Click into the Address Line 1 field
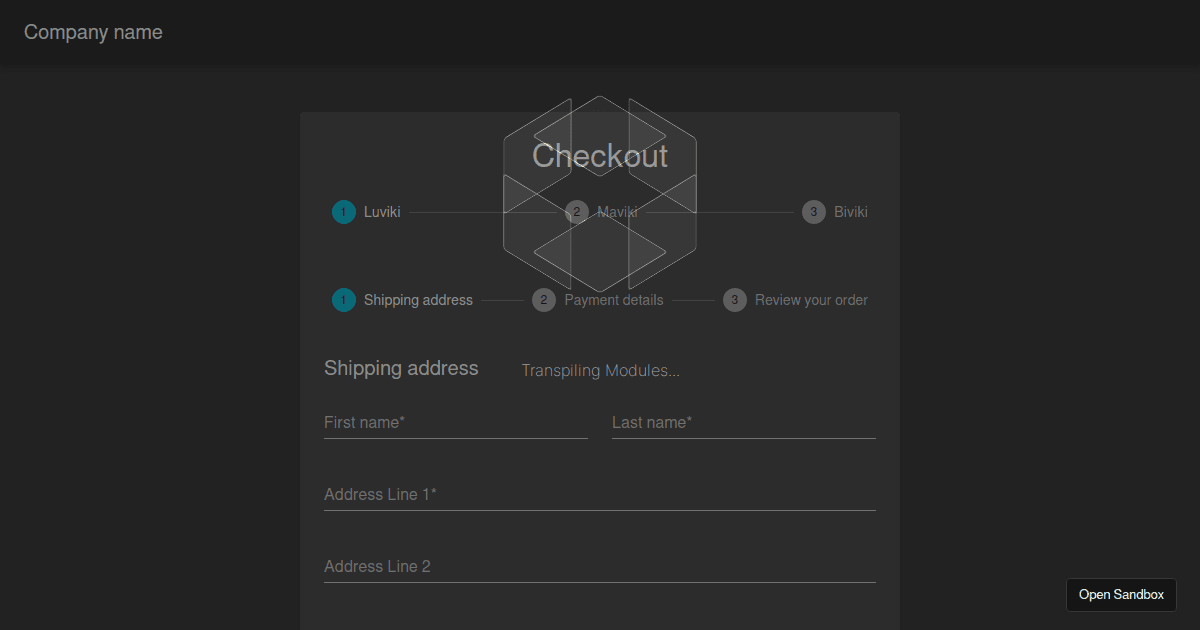Image resolution: width=1200 pixels, height=630 pixels. point(600,495)
